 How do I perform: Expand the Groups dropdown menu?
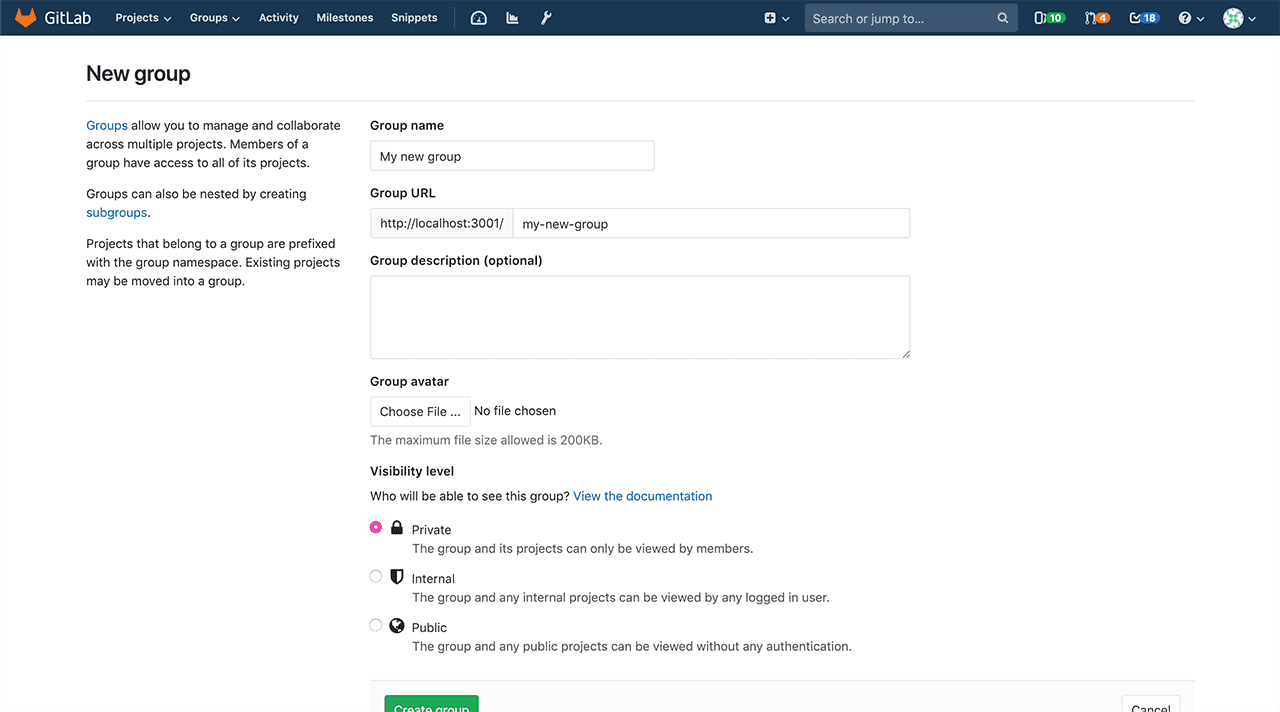click(214, 18)
